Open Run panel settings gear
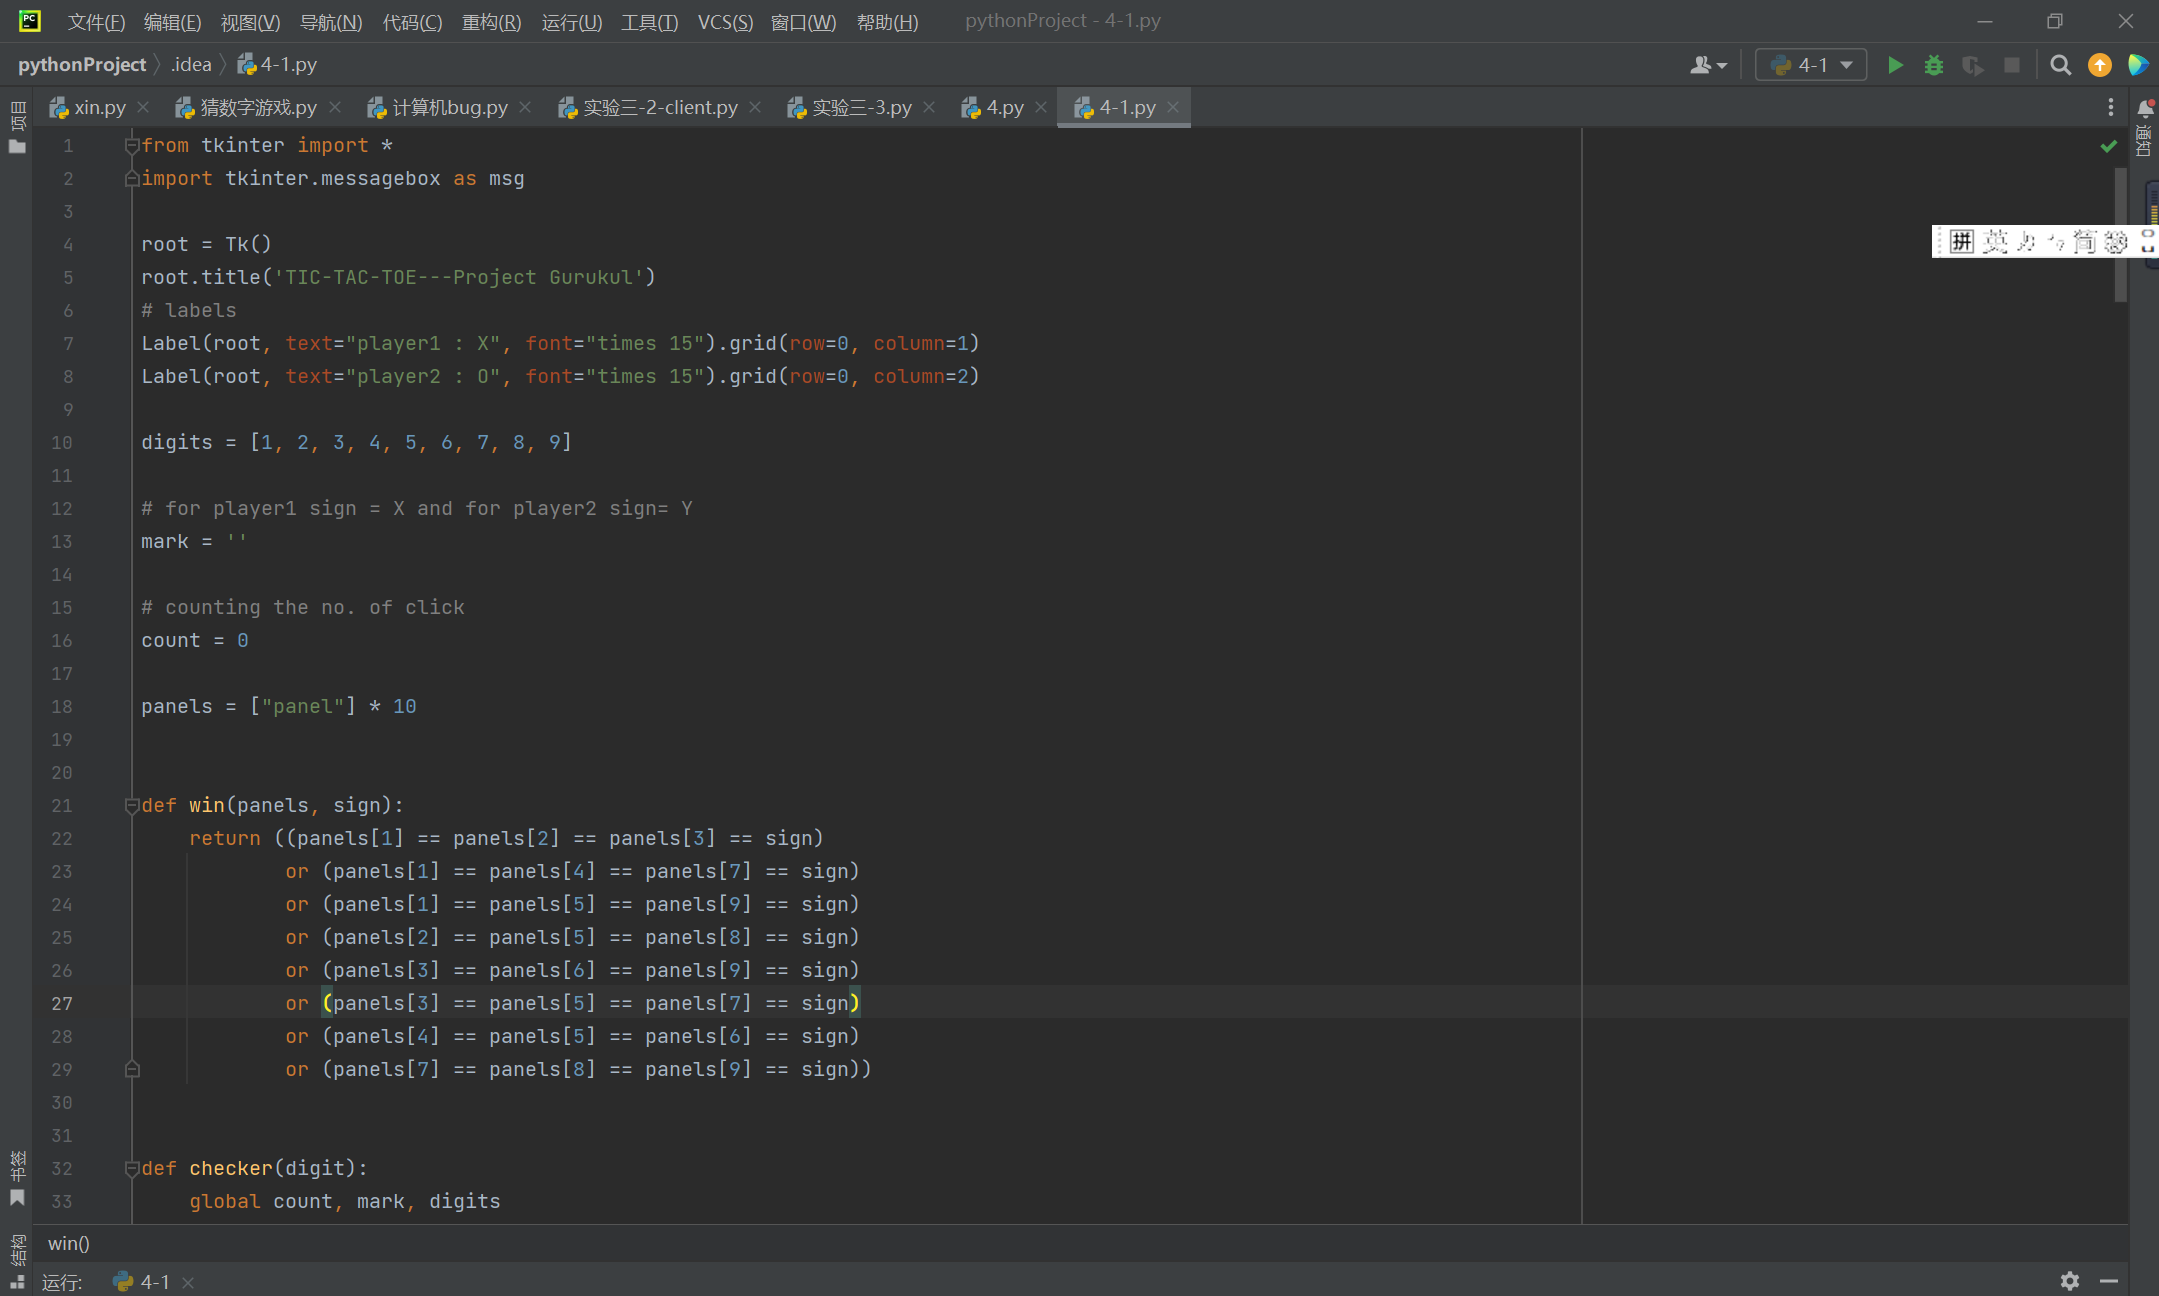 point(2069,1281)
